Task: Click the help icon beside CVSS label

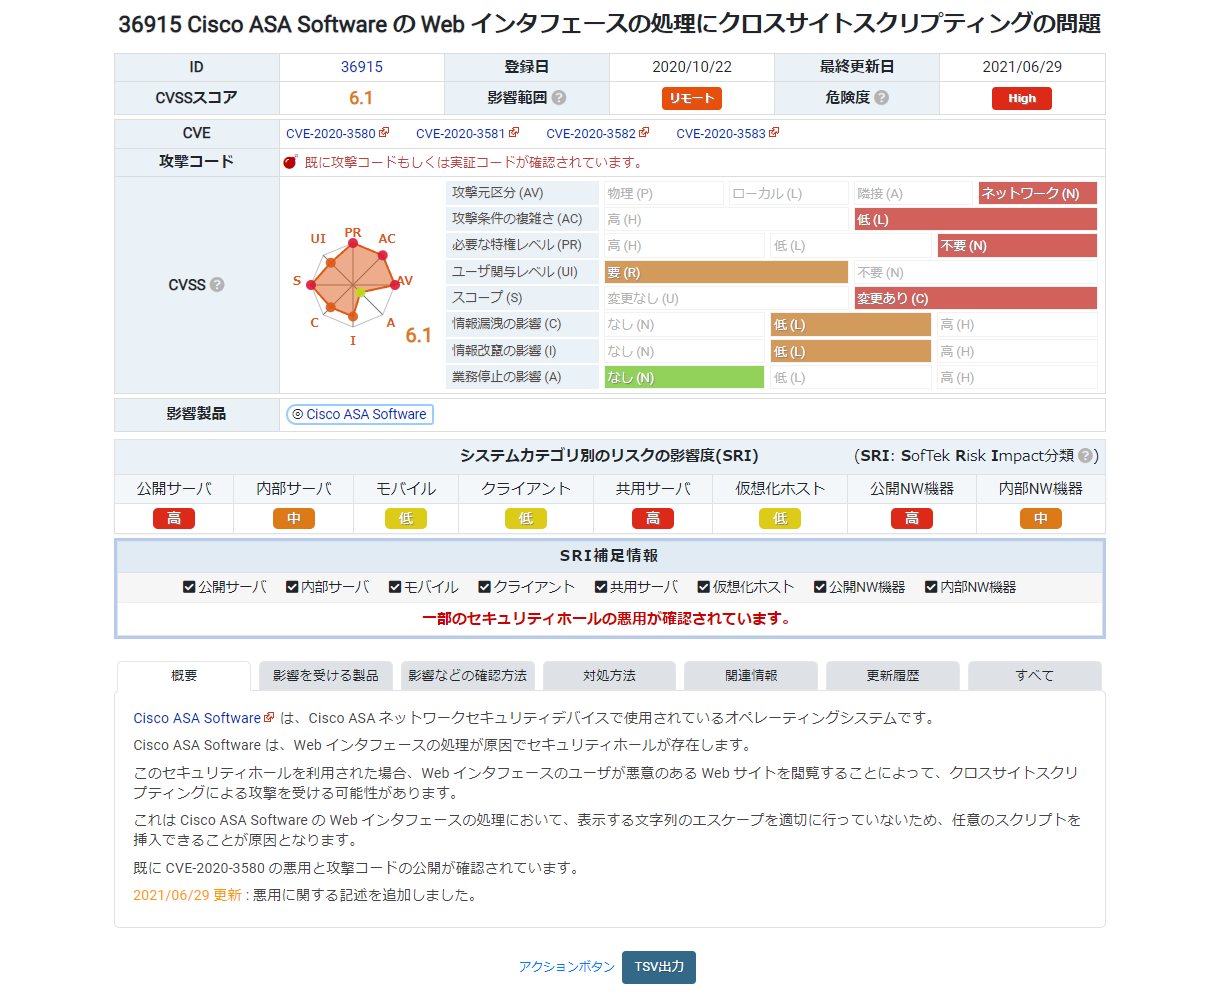Action: tap(217, 285)
